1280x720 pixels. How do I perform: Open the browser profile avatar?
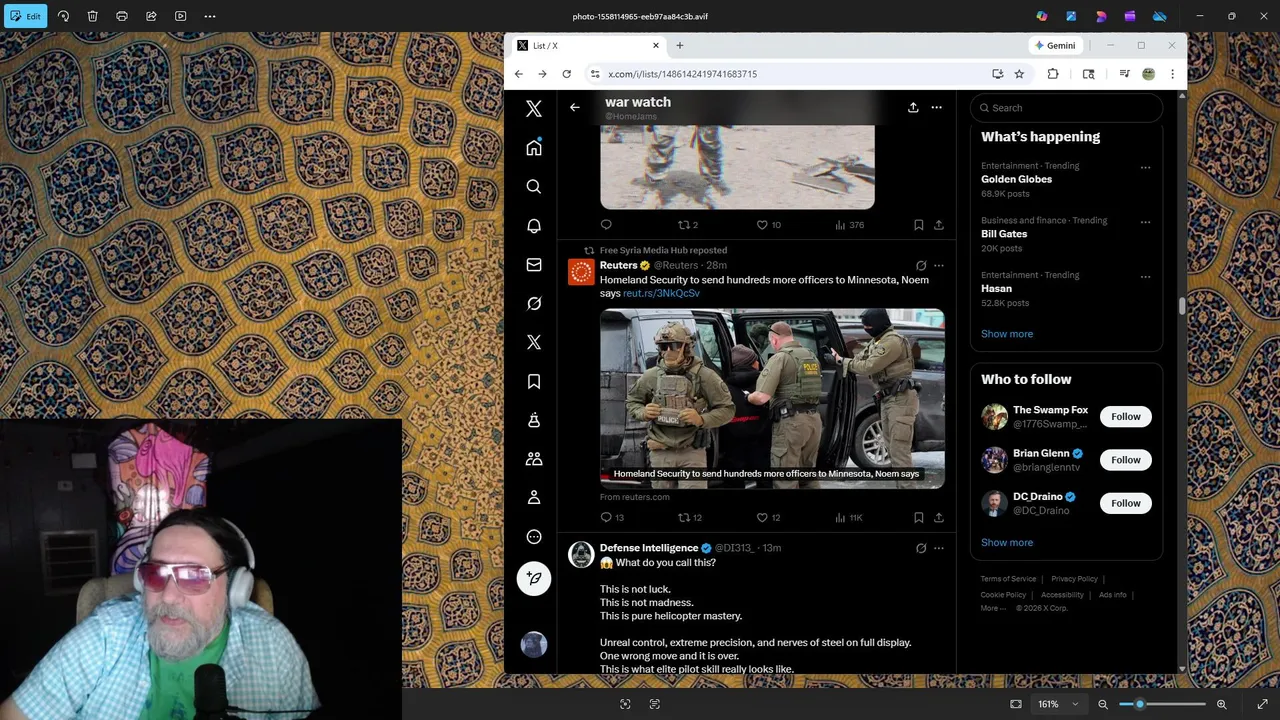[1148, 74]
